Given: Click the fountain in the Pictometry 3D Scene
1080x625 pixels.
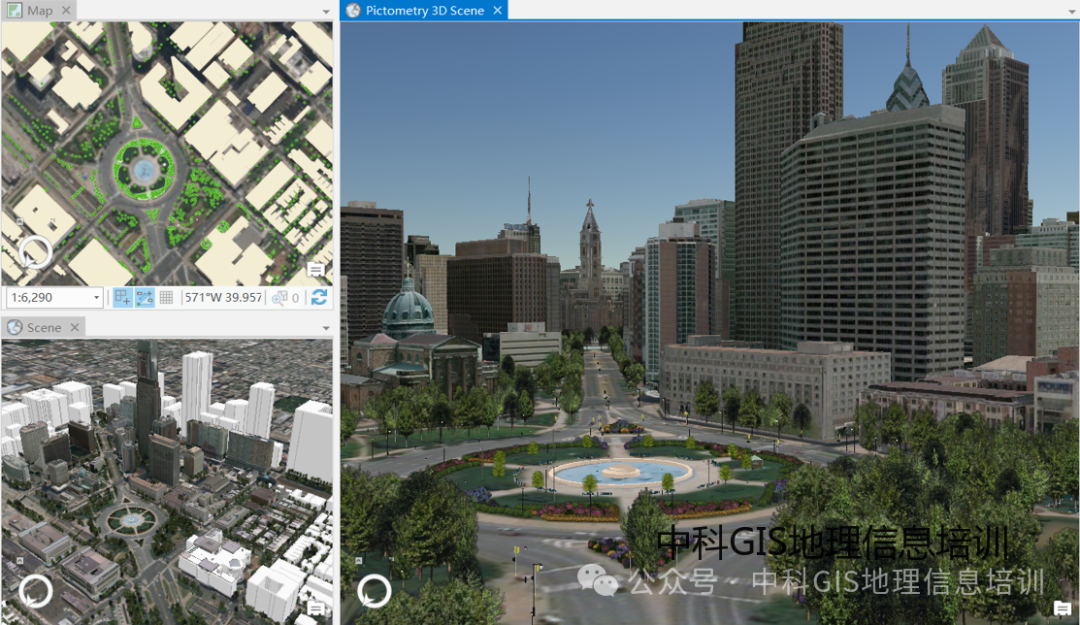Looking at the screenshot, I should click(621, 473).
